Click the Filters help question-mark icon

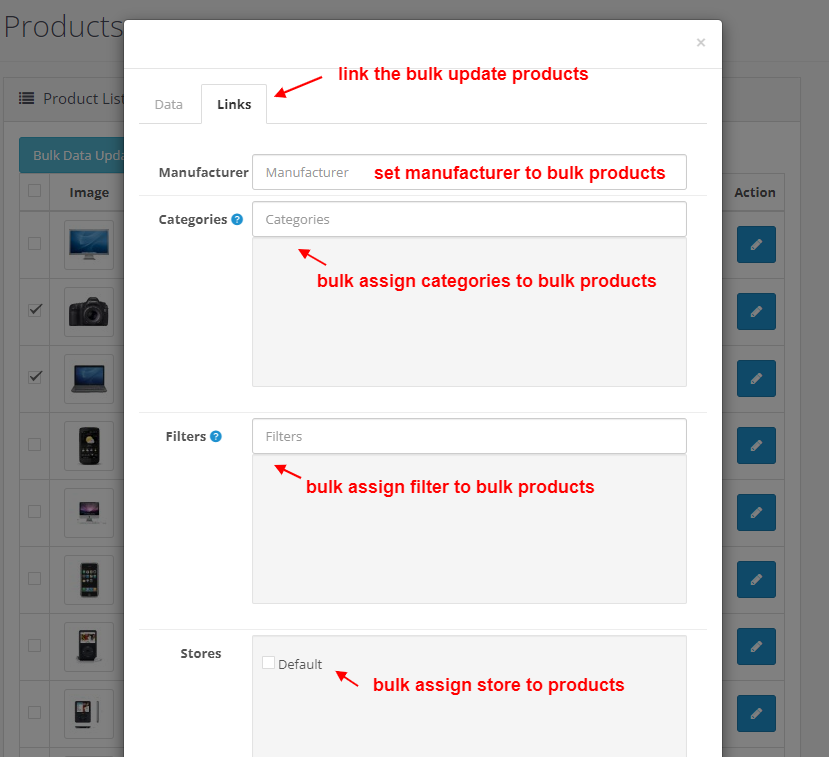click(x=215, y=436)
